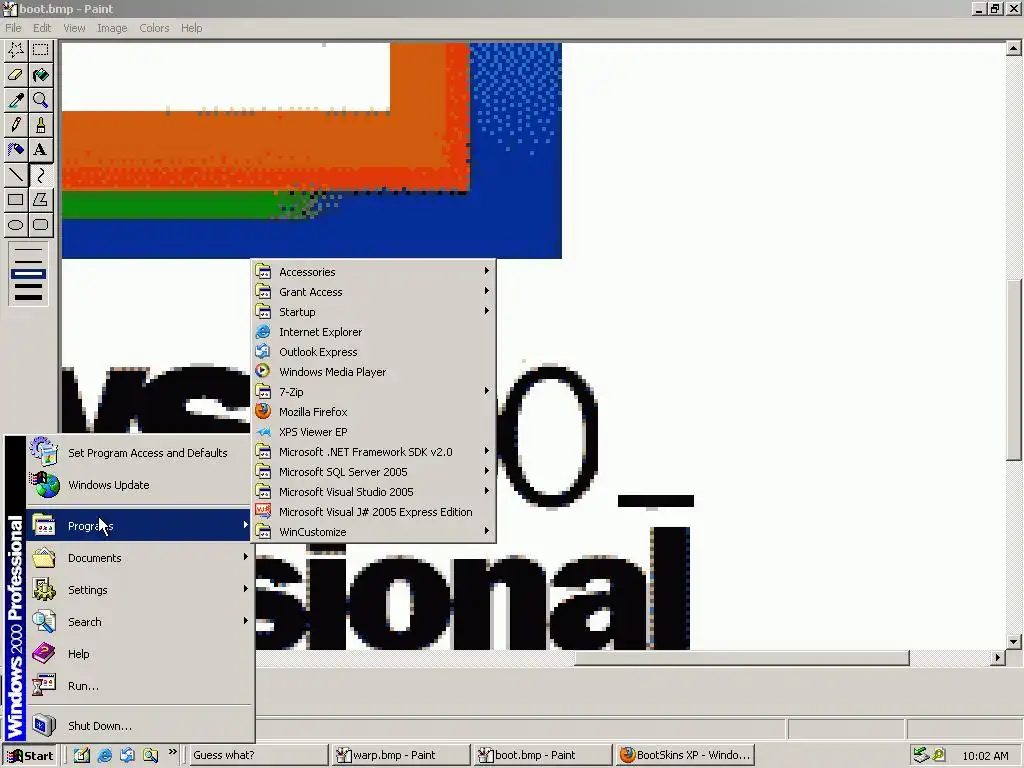Select the Polygon tool

[40, 200]
